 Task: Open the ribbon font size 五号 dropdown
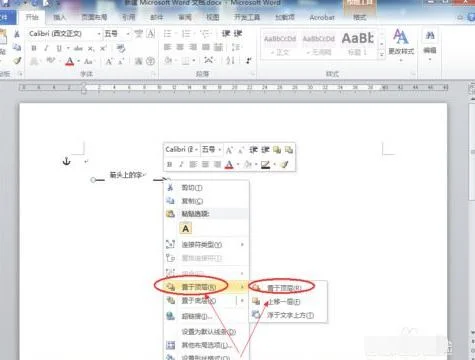[128, 34]
